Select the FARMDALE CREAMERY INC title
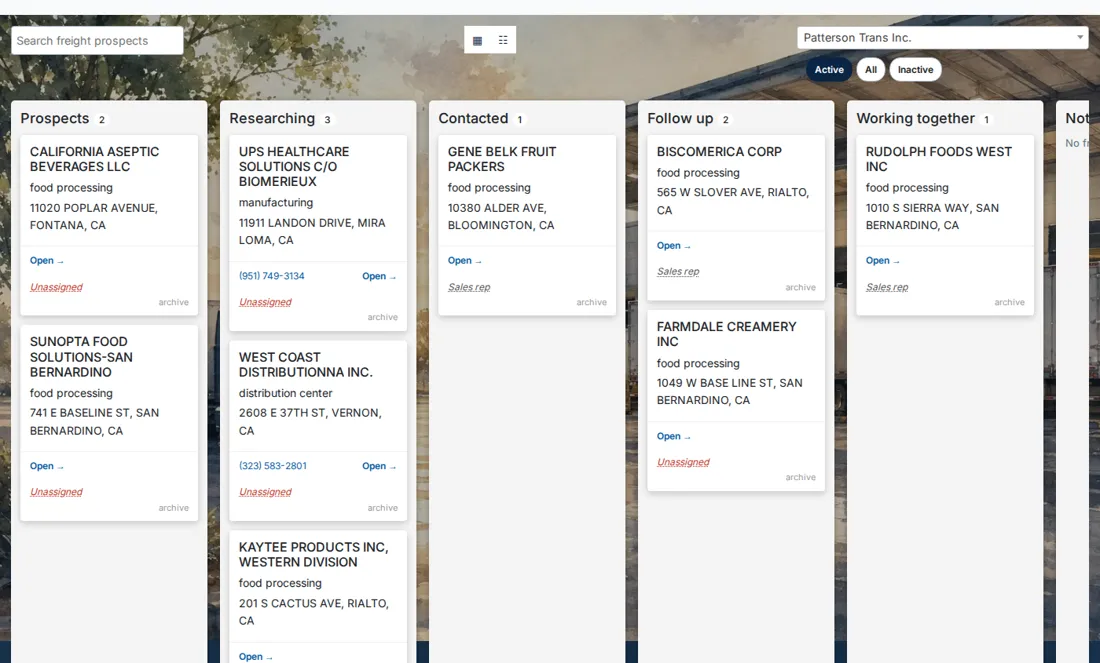This screenshot has height=663, width=1100. pos(726,334)
